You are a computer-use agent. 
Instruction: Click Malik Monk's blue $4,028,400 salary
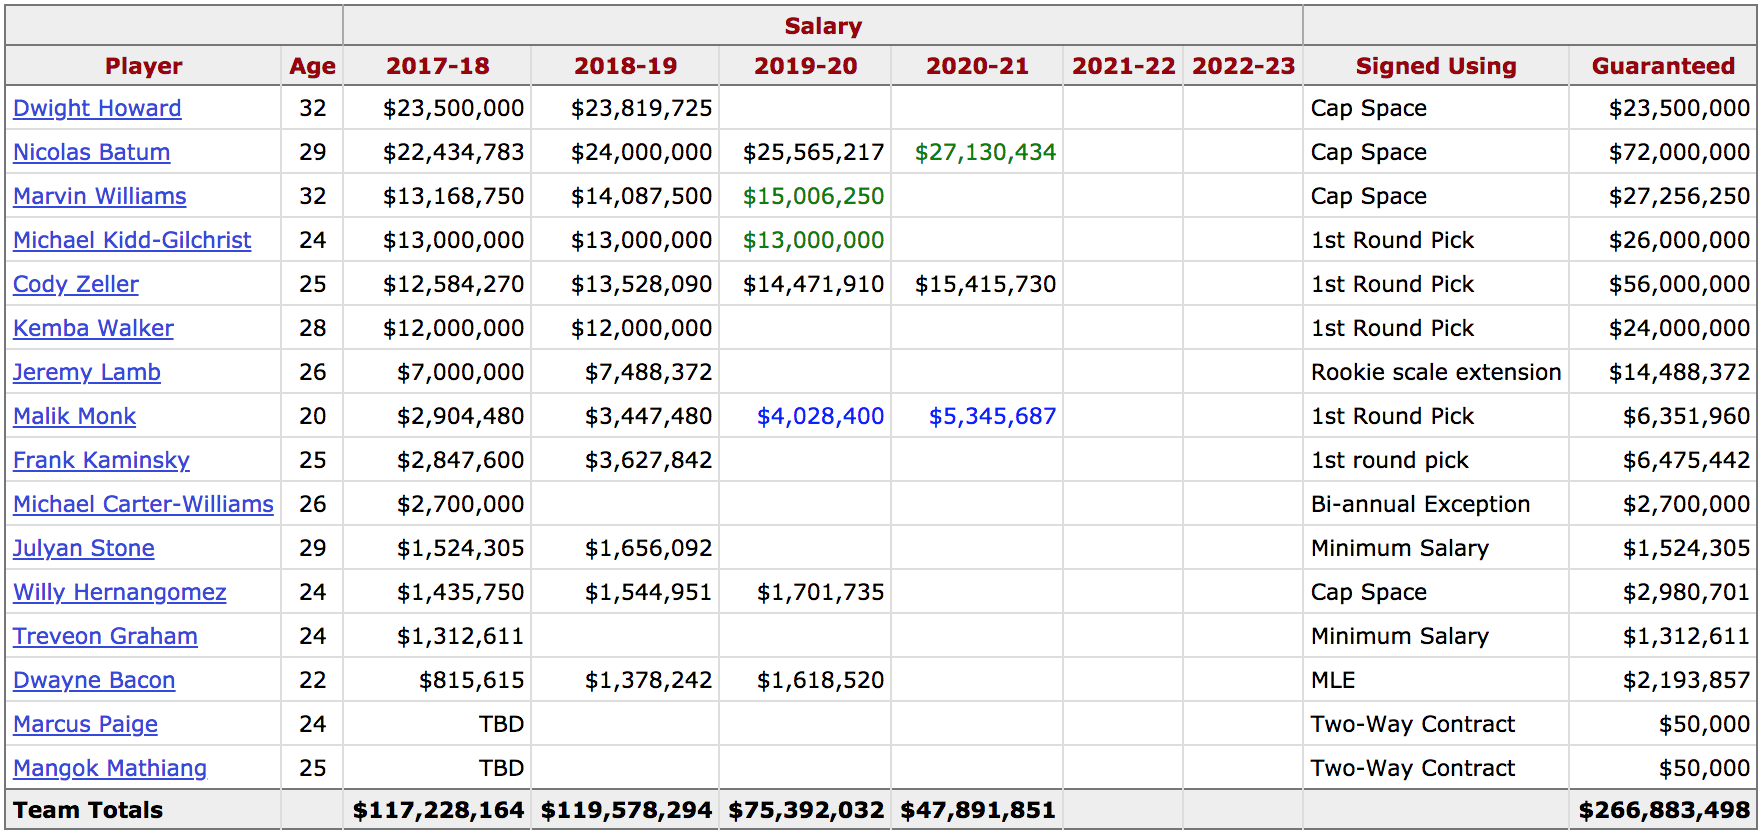(820, 416)
